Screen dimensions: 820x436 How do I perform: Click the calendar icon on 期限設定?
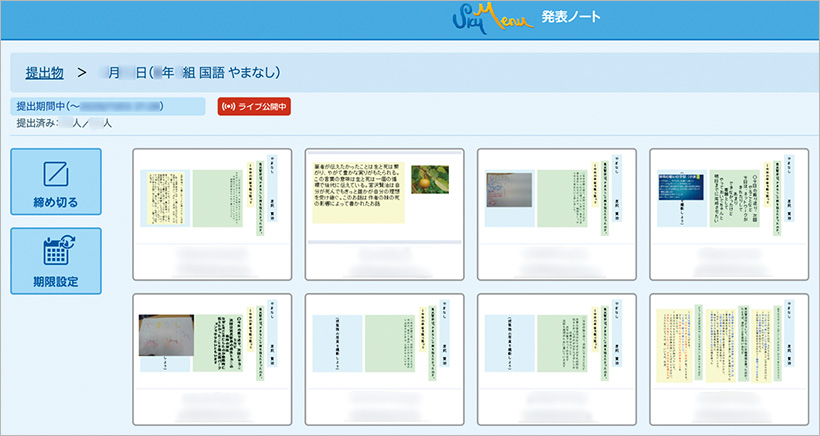56,250
